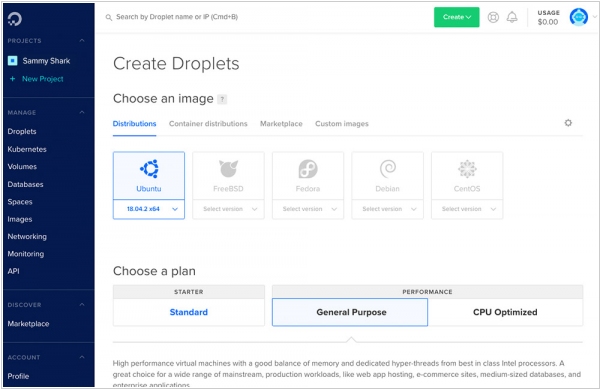Select the Debian distribution icon
The height and width of the screenshot is (389, 600).
click(x=388, y=169)
